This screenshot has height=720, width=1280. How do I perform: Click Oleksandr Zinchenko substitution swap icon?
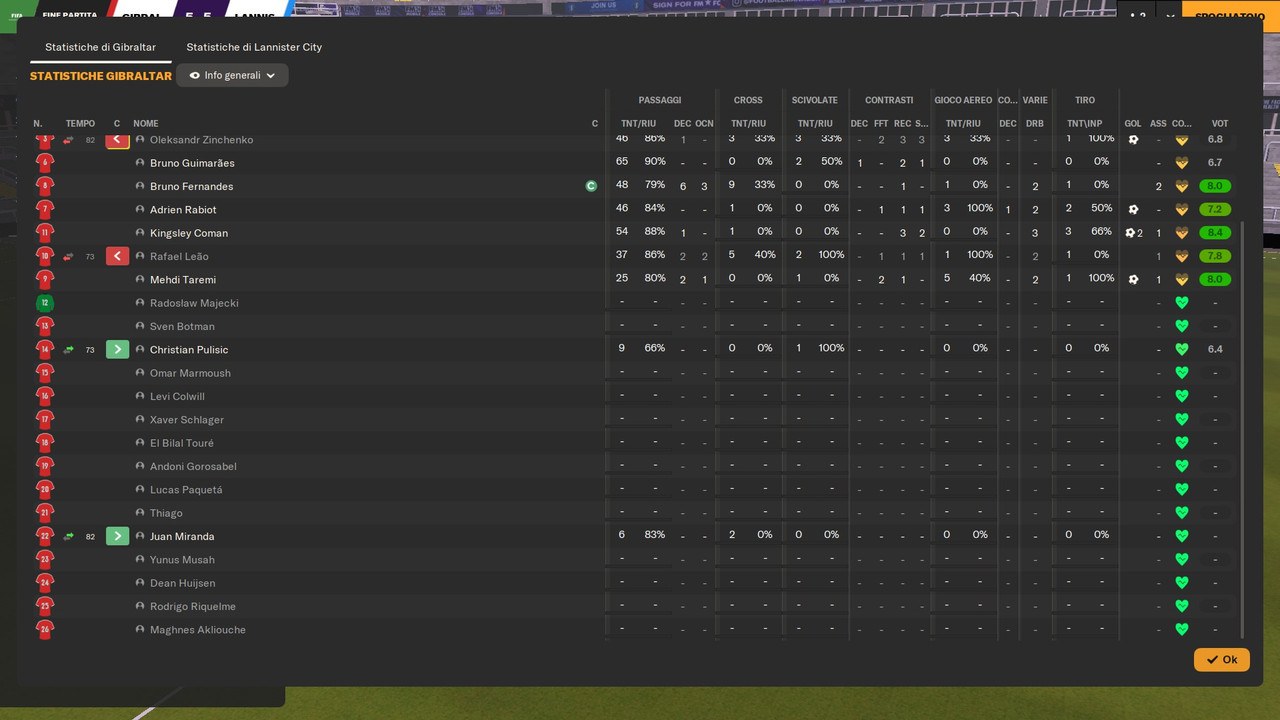tap(68, 140)
